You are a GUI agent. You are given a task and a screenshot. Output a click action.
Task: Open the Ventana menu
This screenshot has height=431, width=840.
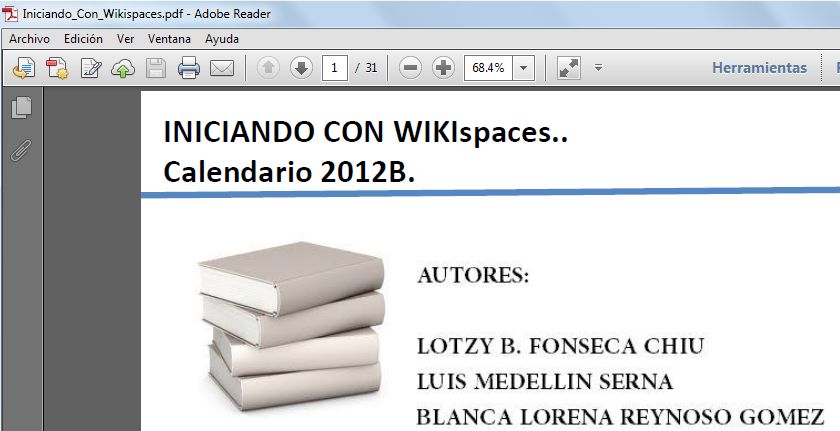pyautogui.click(x=169, y=39)
